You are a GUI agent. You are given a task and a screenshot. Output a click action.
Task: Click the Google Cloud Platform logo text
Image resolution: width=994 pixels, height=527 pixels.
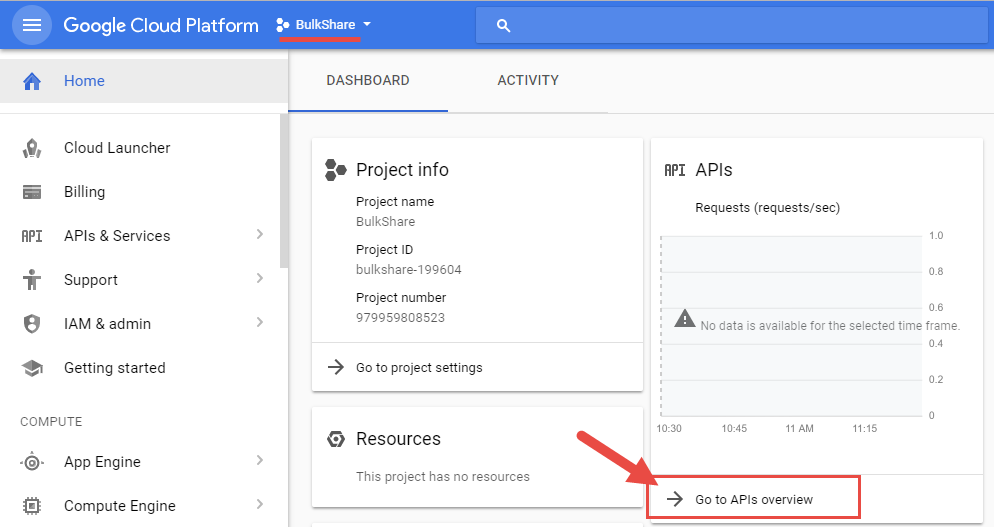pos(161,25)
